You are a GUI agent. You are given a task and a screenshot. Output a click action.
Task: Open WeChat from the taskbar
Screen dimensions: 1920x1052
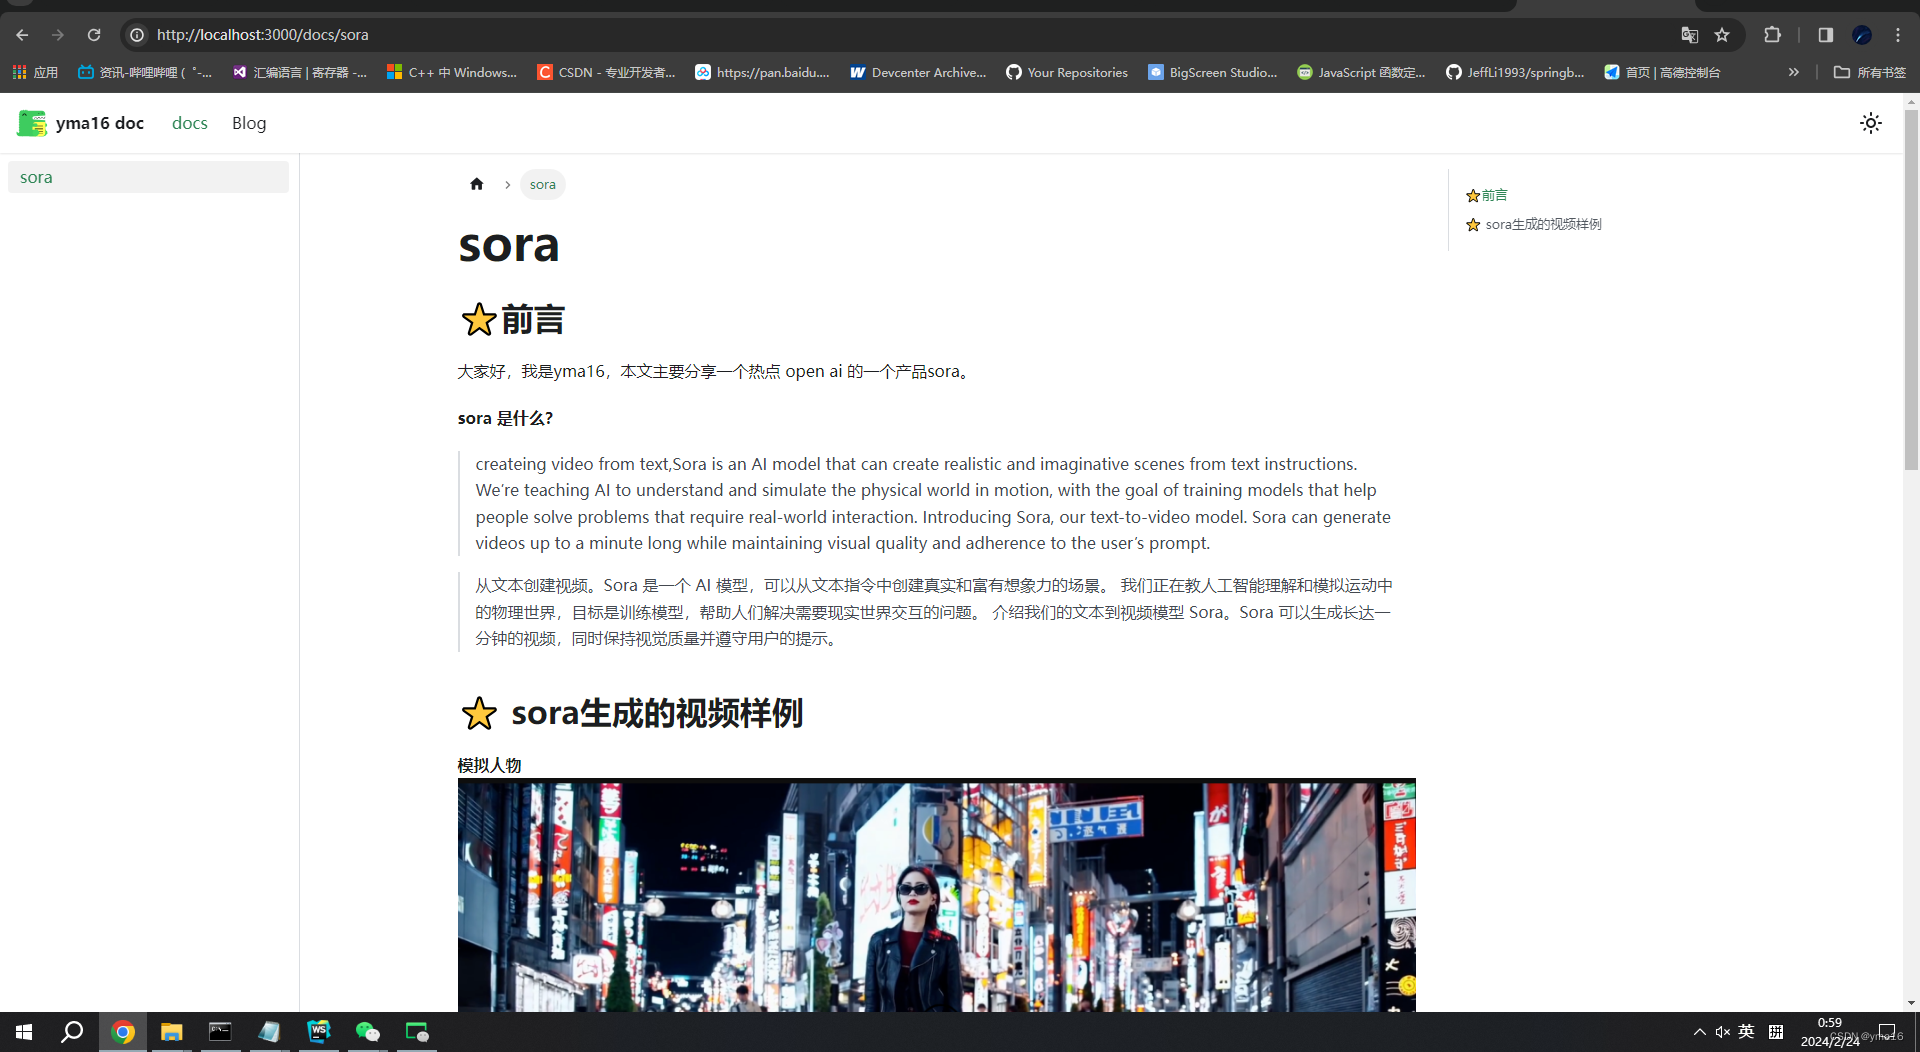367,1031
